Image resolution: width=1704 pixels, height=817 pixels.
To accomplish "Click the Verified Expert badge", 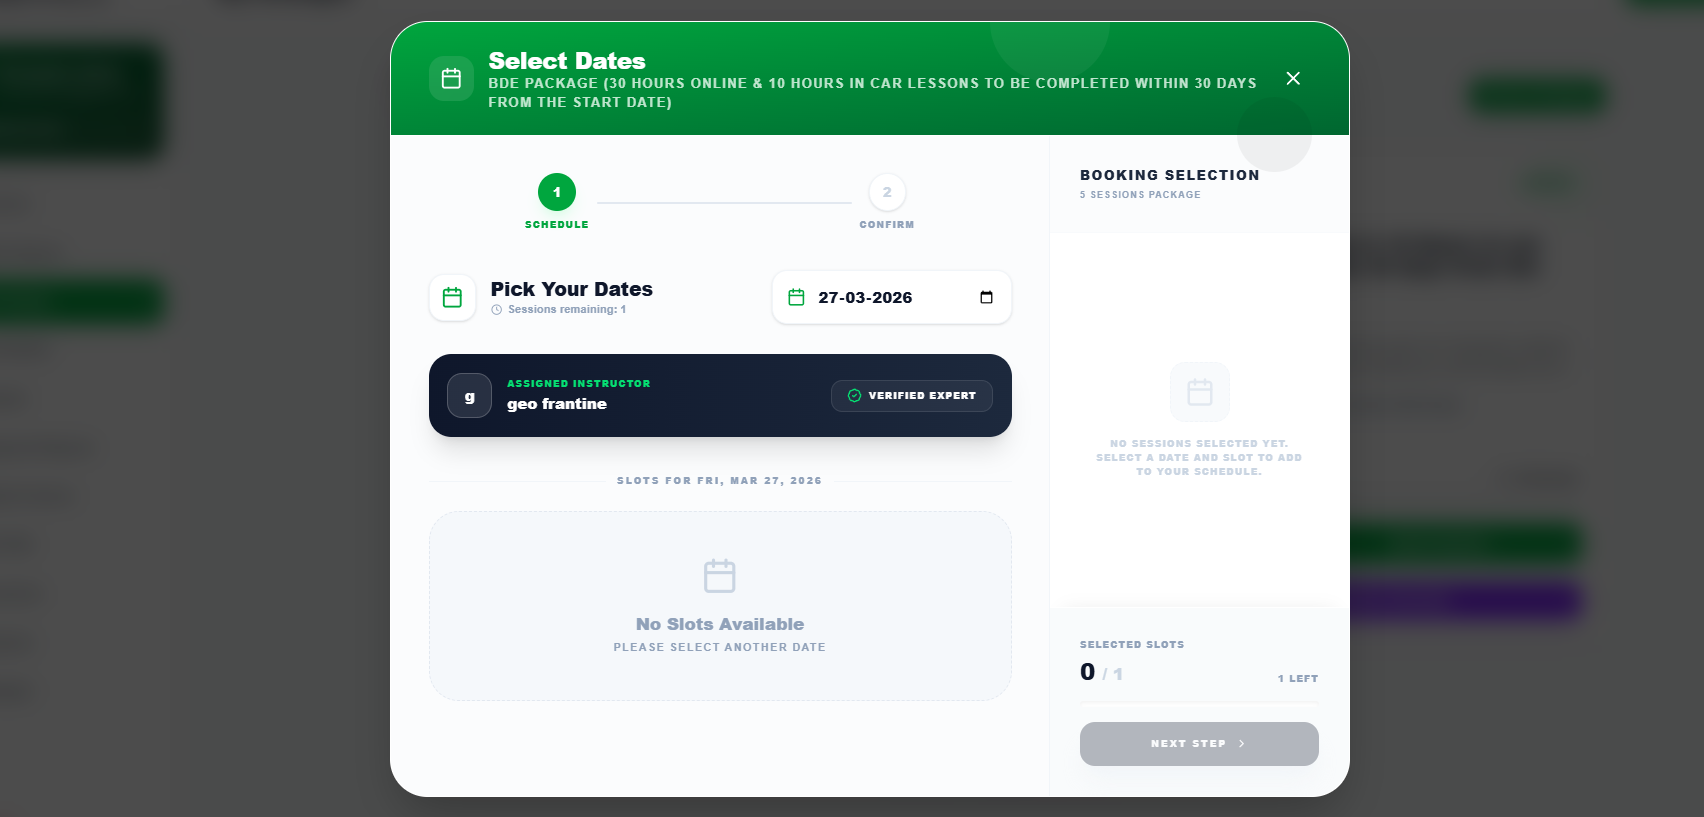I will [911, 396].
